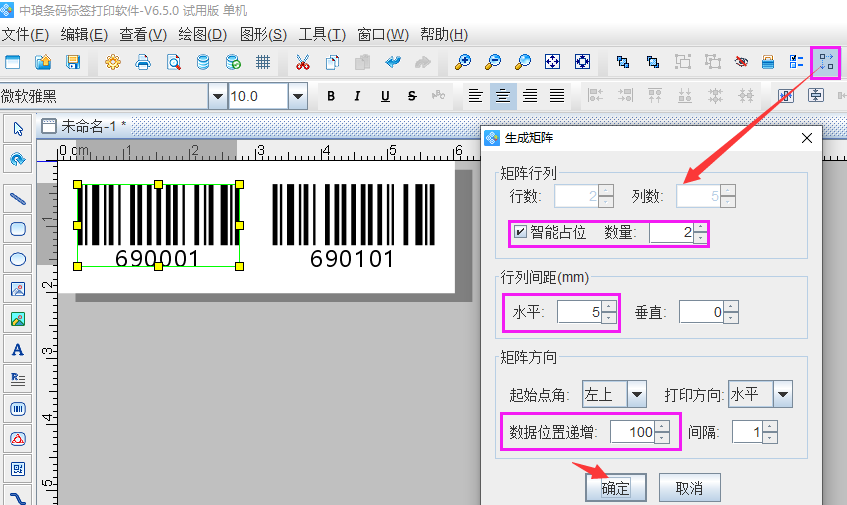This screenshot has height=505, width=847.
Task: Fit to window zoom icon
Action: (552, 62)
